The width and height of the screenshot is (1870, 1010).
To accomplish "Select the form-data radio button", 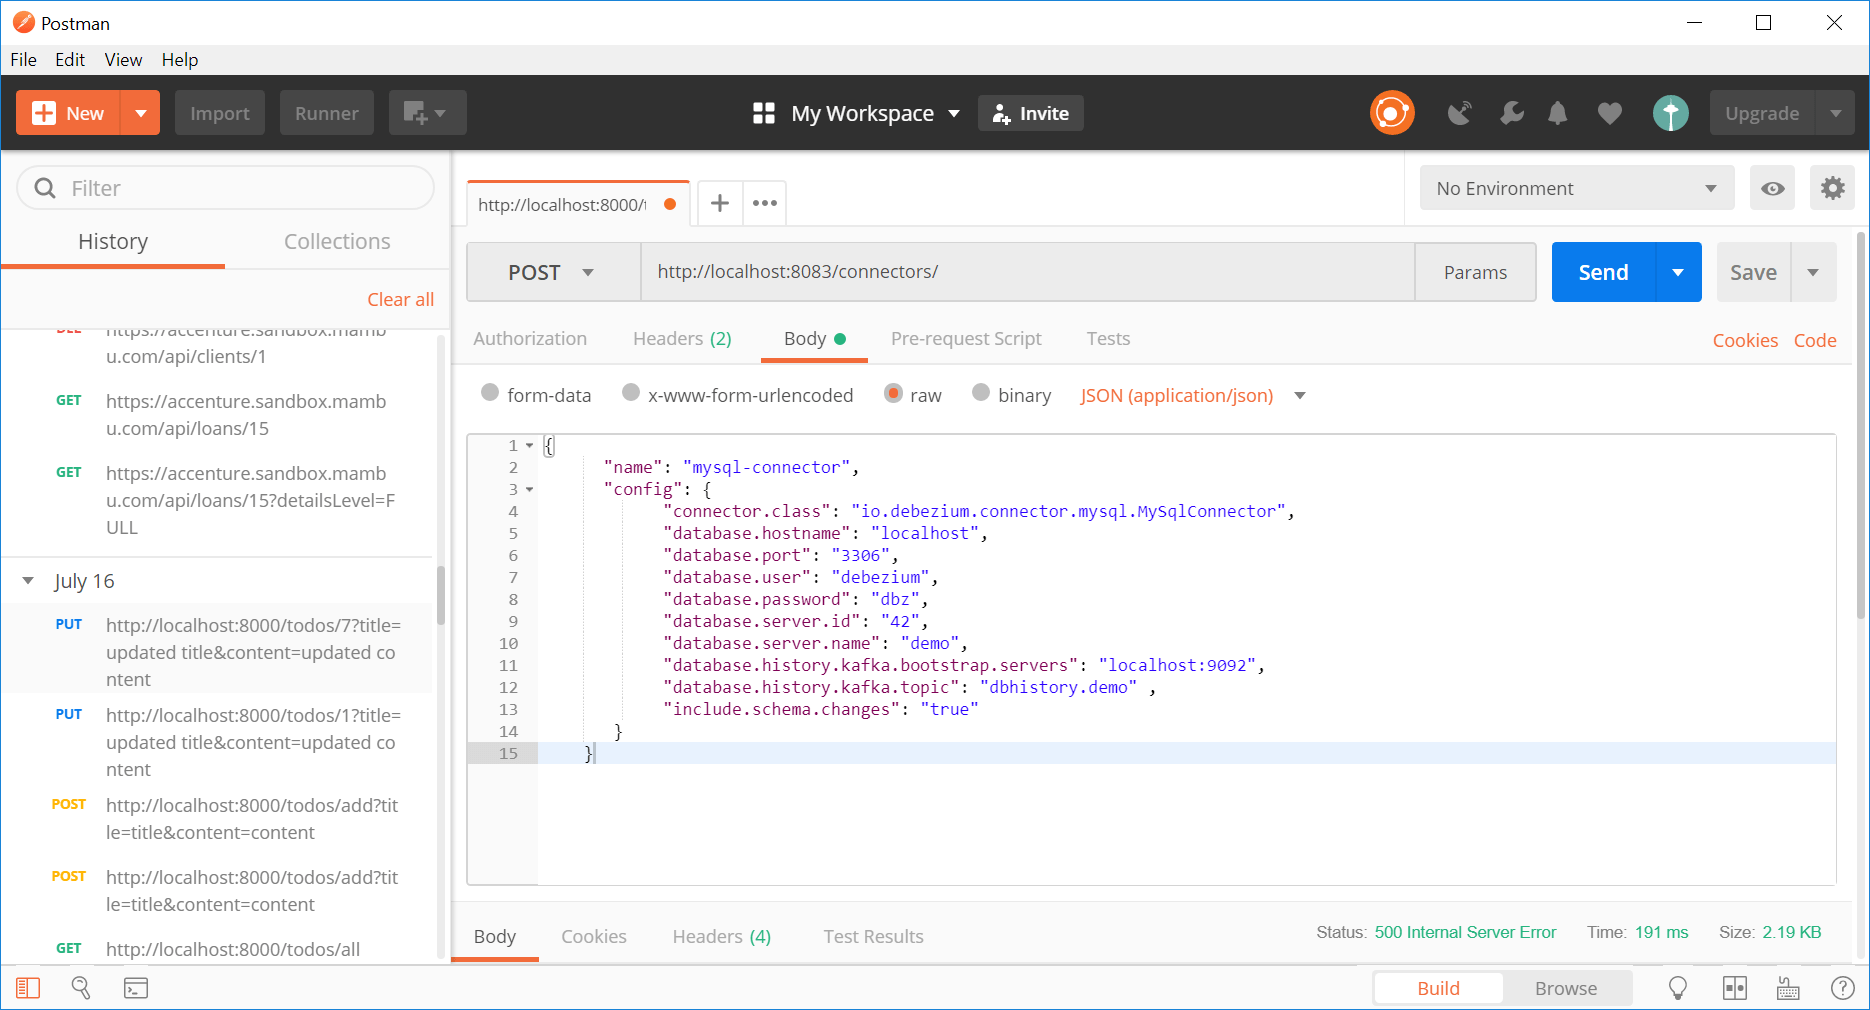I will (x=489, y=394).
